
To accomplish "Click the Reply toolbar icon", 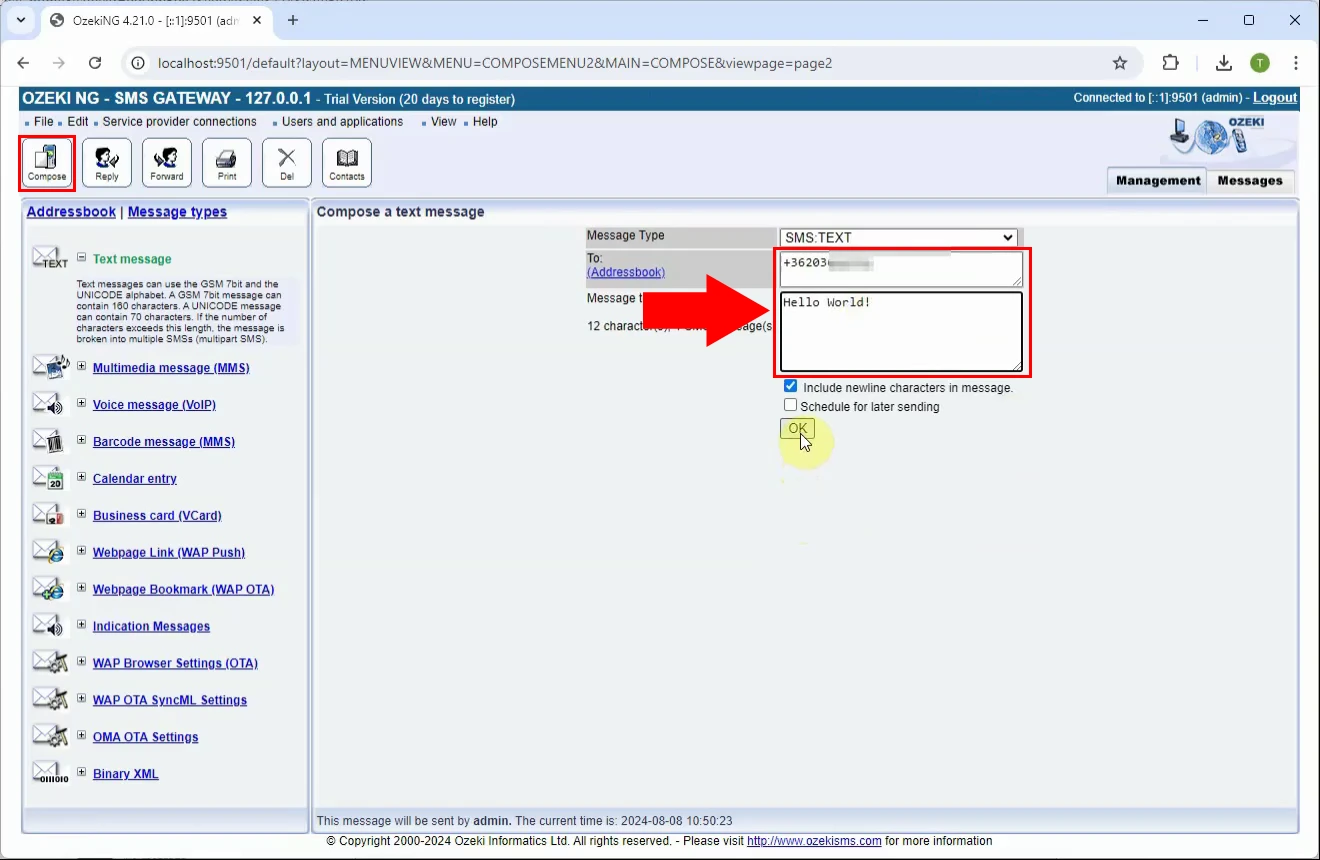I will pyautogui.click(x=107, y=162).
